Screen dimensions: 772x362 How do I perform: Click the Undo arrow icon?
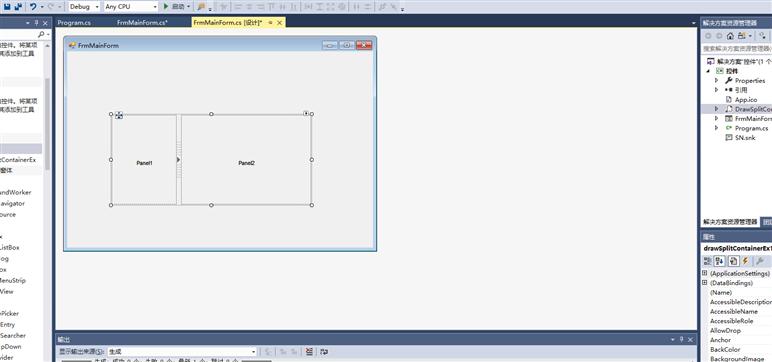click(33, 6)
